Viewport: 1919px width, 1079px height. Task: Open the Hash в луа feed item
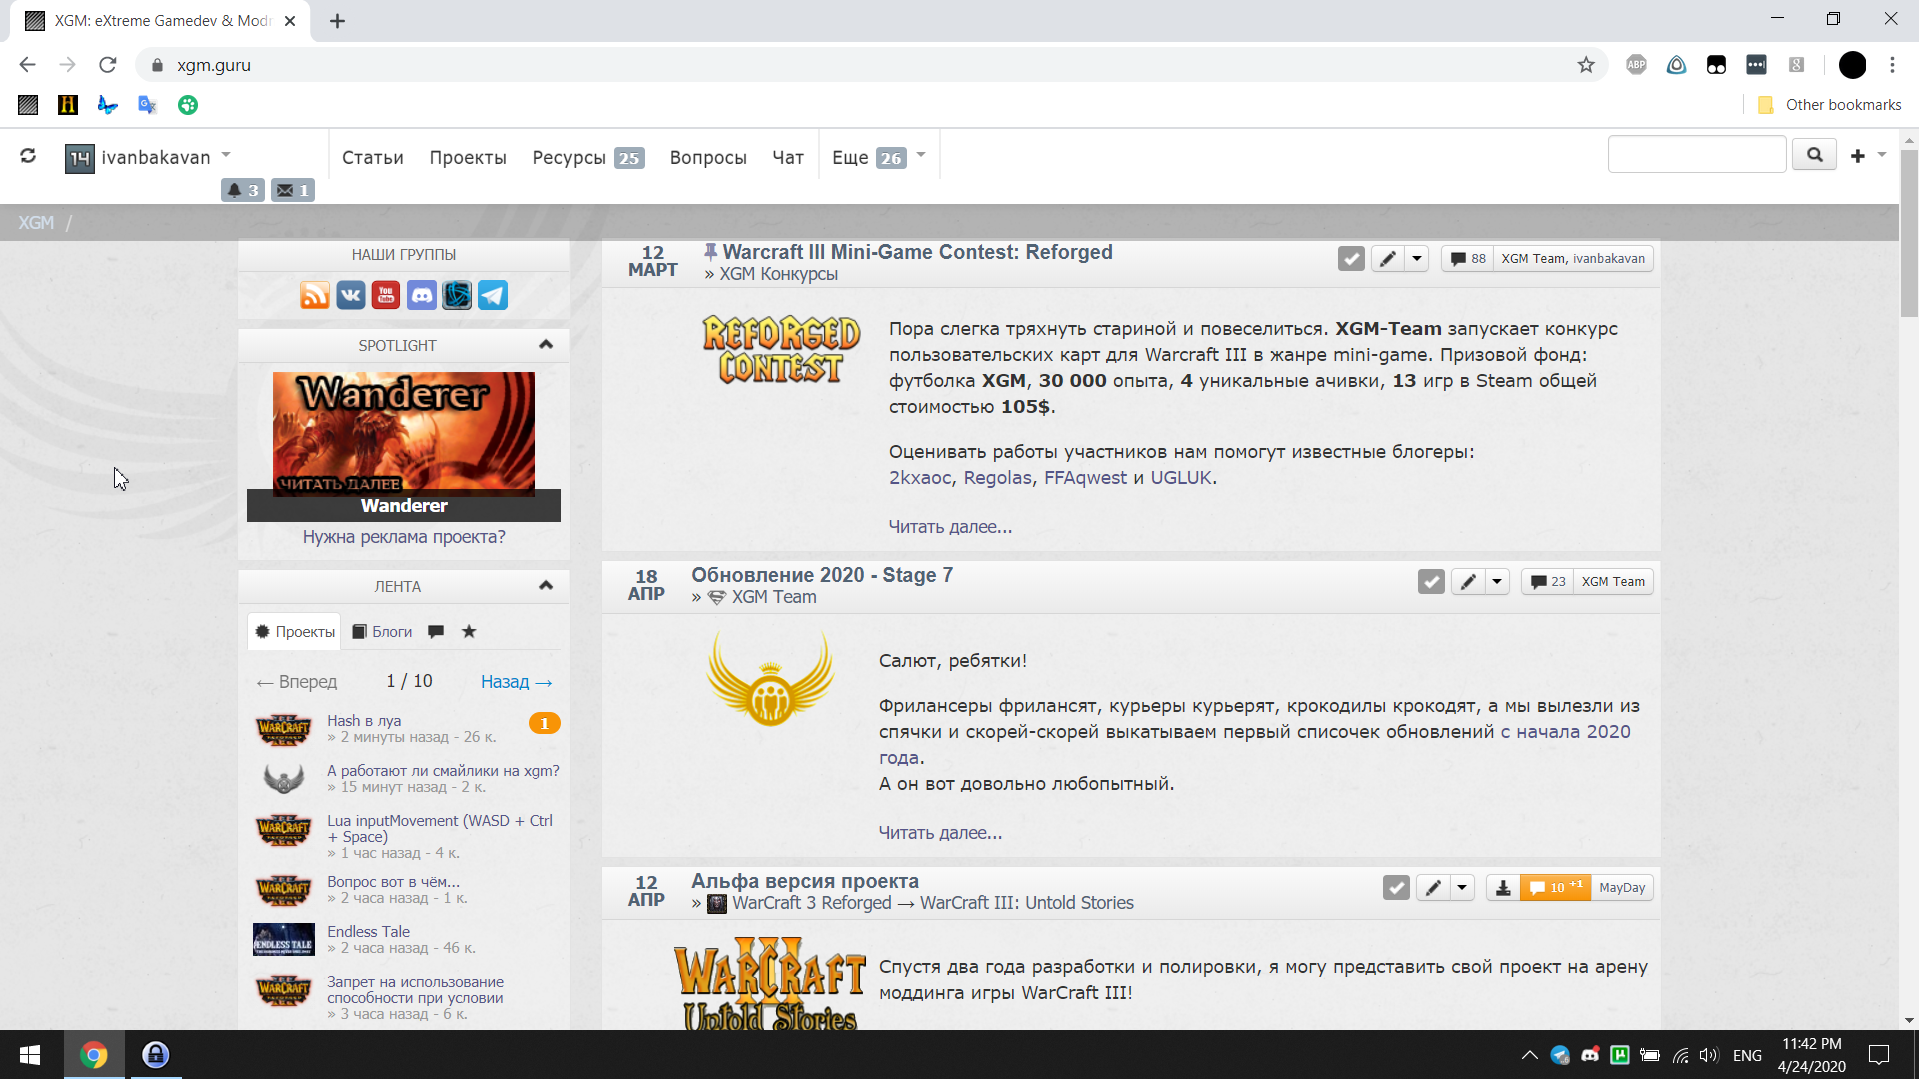click(x=364, y=721)
